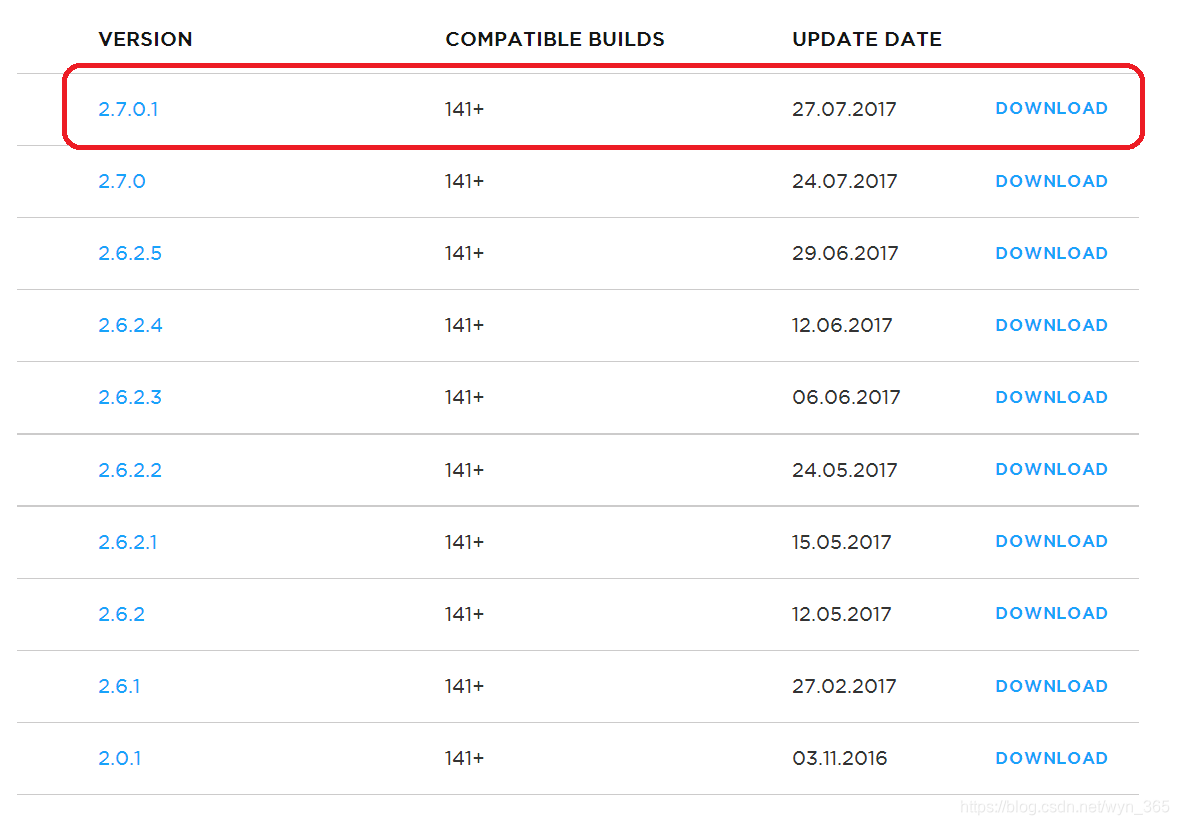This screenshot has width=1179, height=825.
Task: Select 141+ build in 2.0.1 row
Action: coord(464,758)
